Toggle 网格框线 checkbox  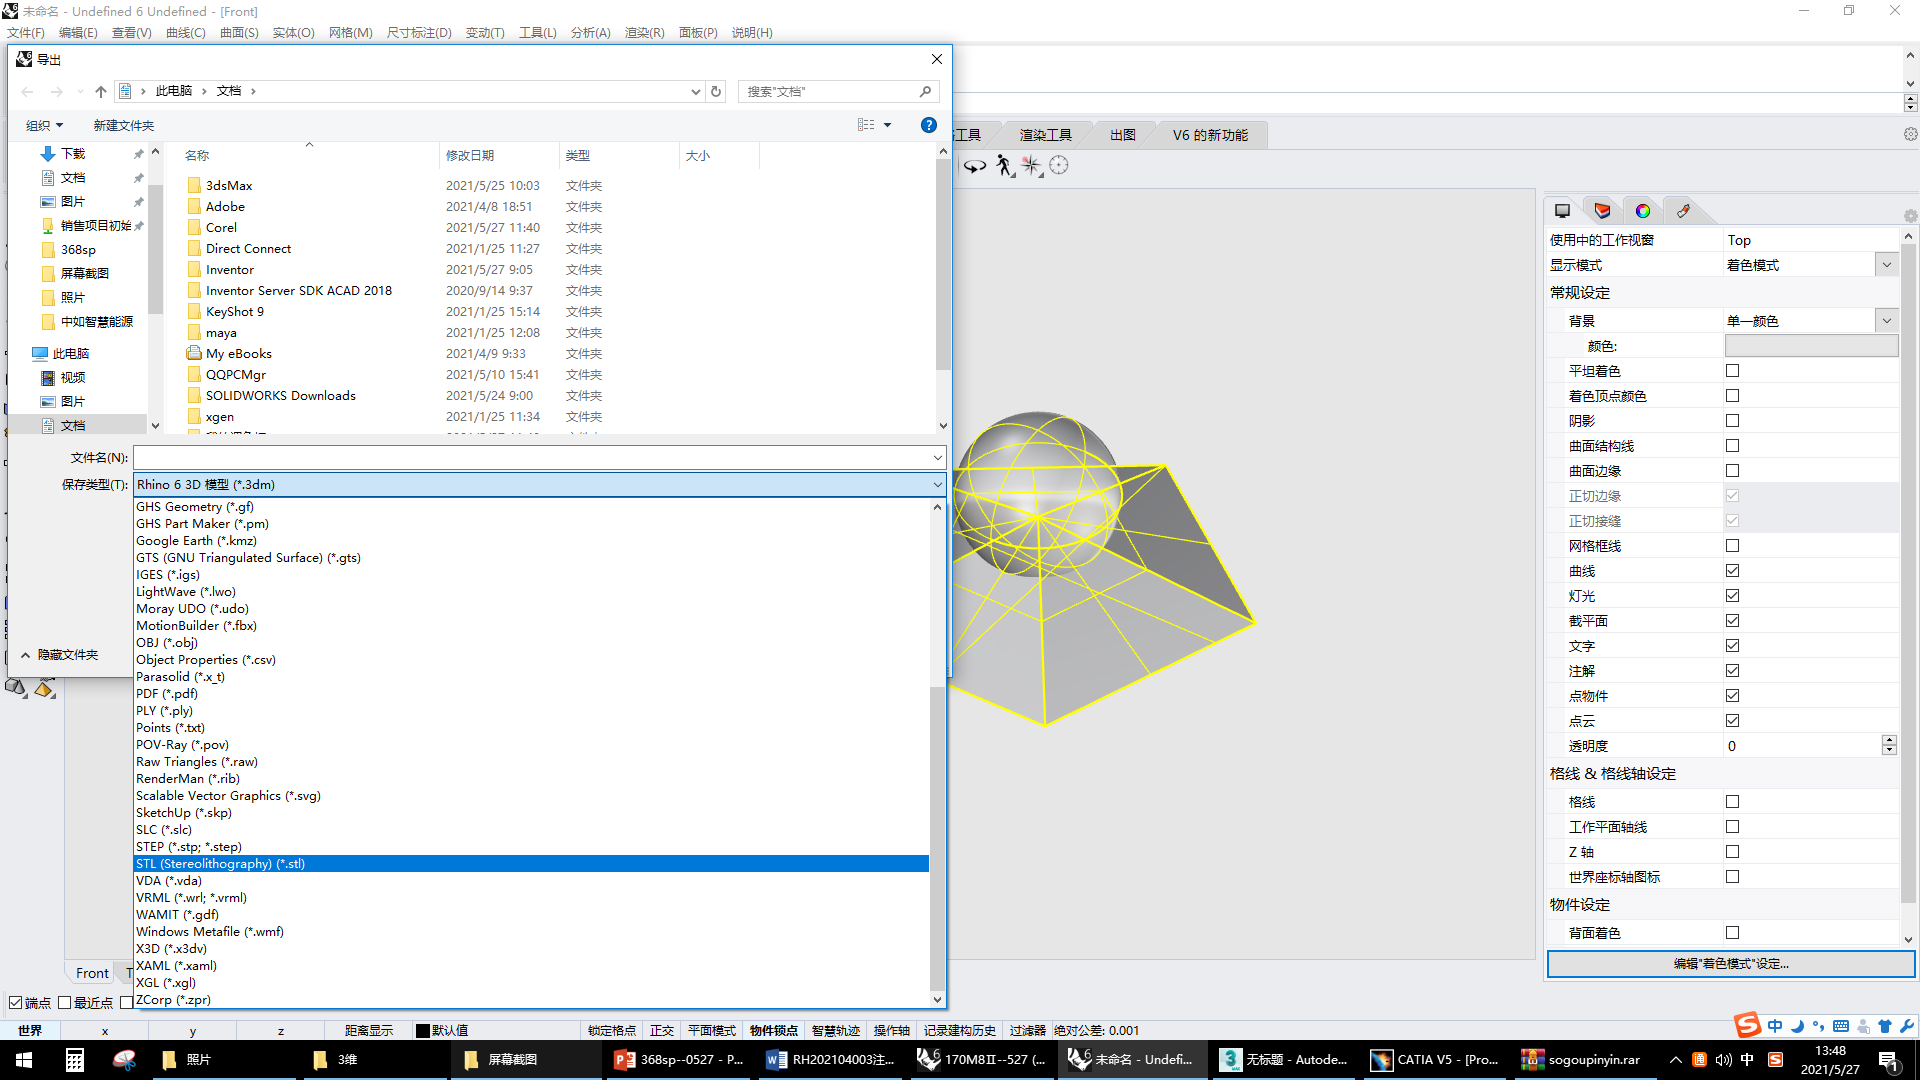[x=1733, y=546]
